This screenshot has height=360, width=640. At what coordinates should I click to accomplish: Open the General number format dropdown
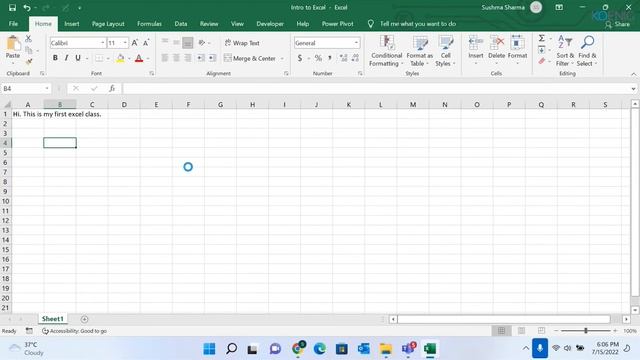click(x=356, y=43)
